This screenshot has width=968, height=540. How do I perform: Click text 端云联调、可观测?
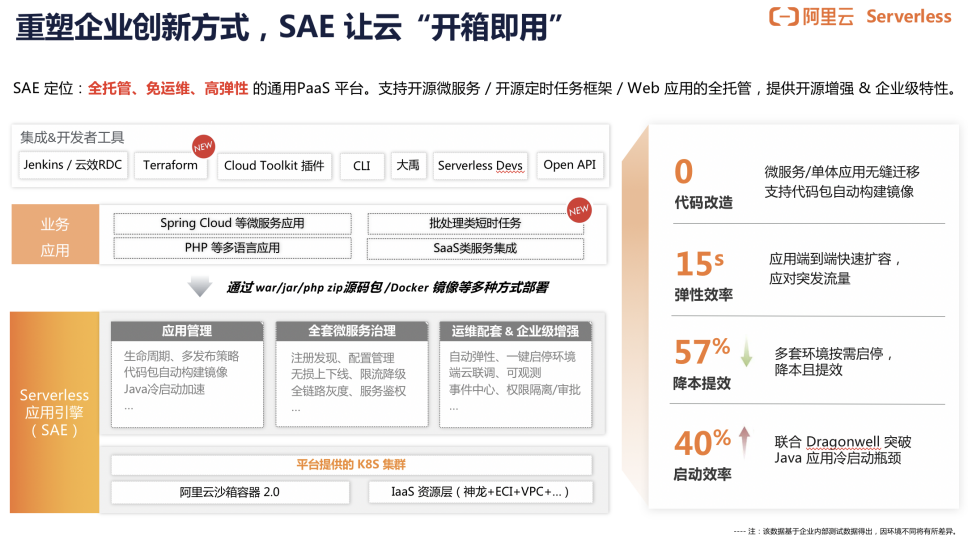coord(495,373)
